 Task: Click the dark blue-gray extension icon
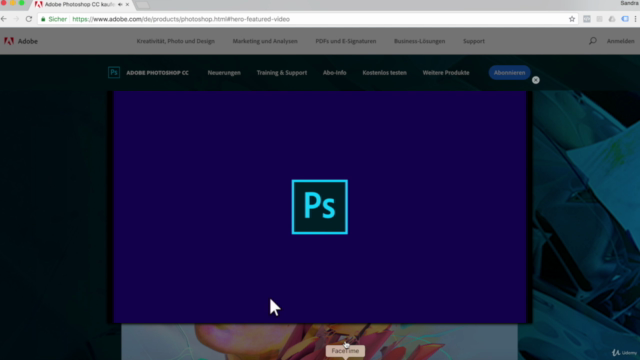click(x=587, y=19)
